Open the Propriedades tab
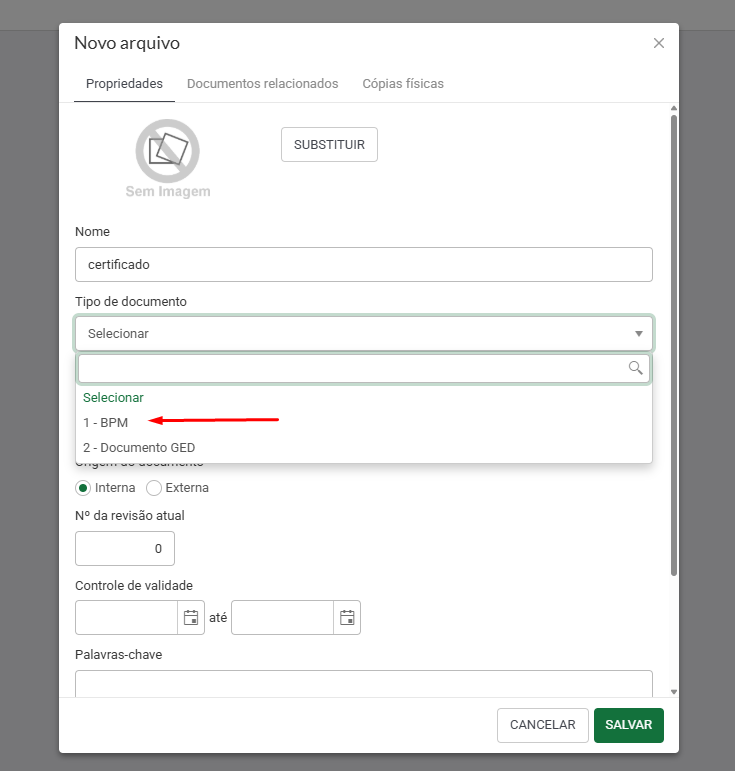The width and height of the screenshot is (735, 771). click(x=124, y=84)
